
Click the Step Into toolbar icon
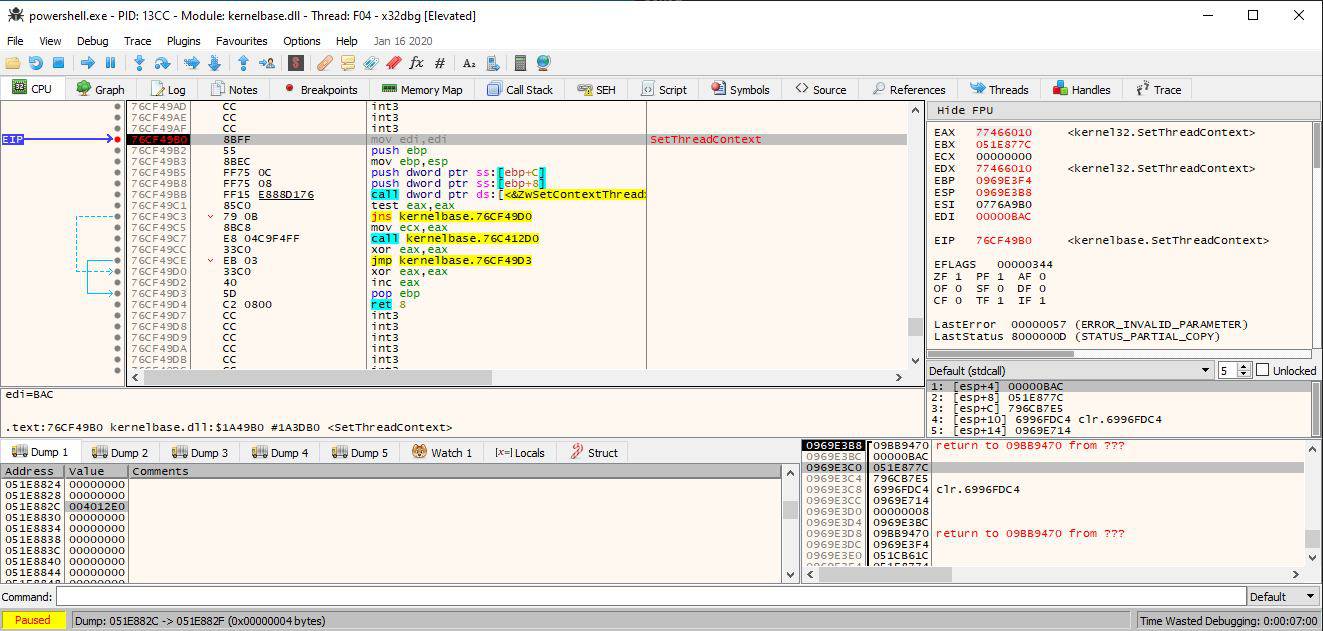(x=139, y=63)
